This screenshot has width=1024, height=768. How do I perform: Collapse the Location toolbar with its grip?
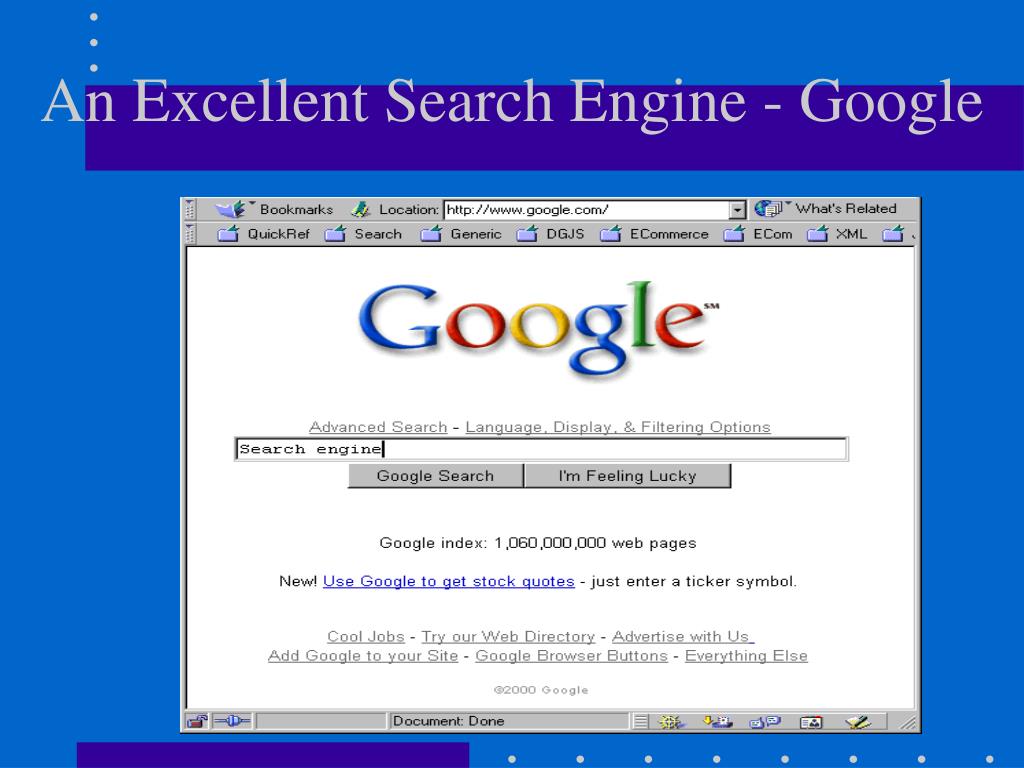[x=190, y=209]
